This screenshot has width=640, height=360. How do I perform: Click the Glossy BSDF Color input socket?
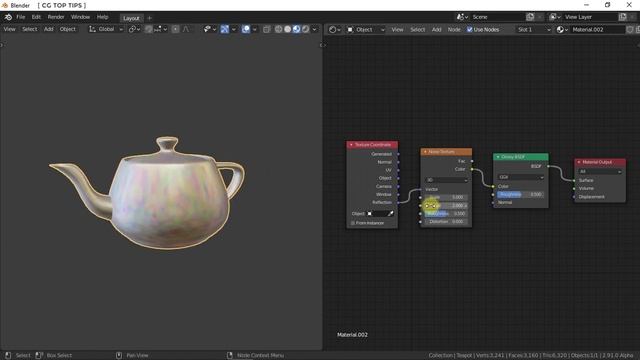tap(493, 186)
